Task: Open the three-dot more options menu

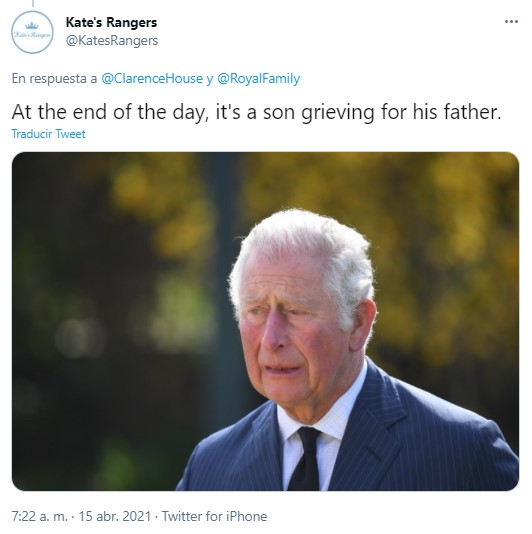Action: pyautogui.click(x=511, y=22)
